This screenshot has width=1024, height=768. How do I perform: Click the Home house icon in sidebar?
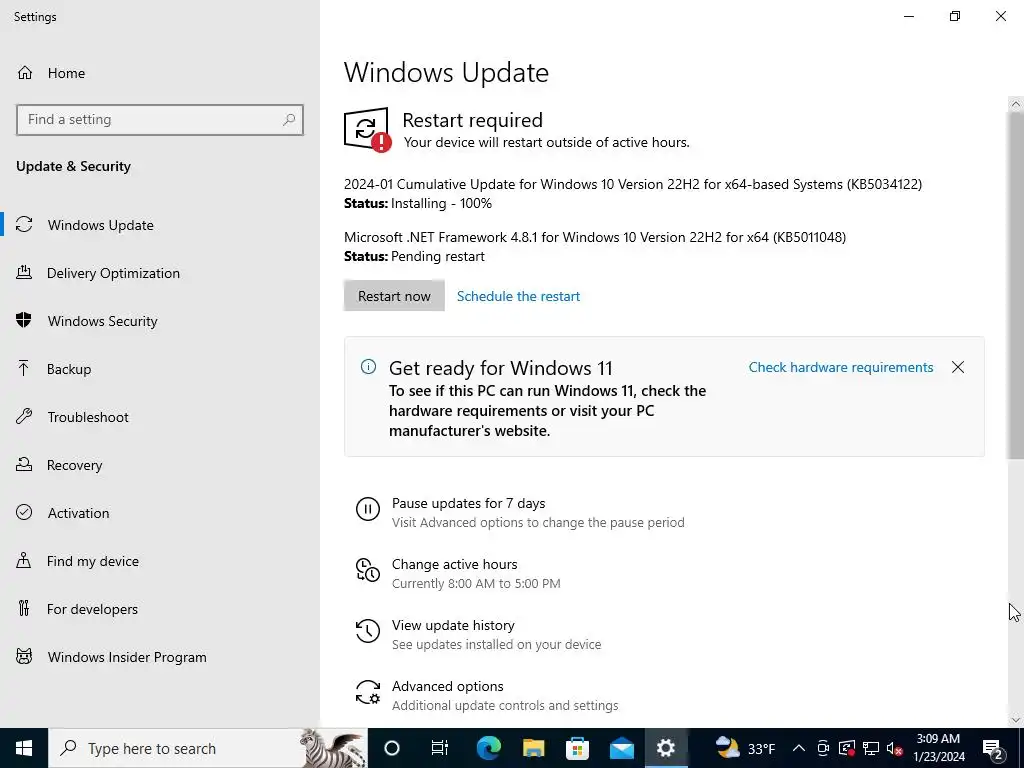[25, 72]
